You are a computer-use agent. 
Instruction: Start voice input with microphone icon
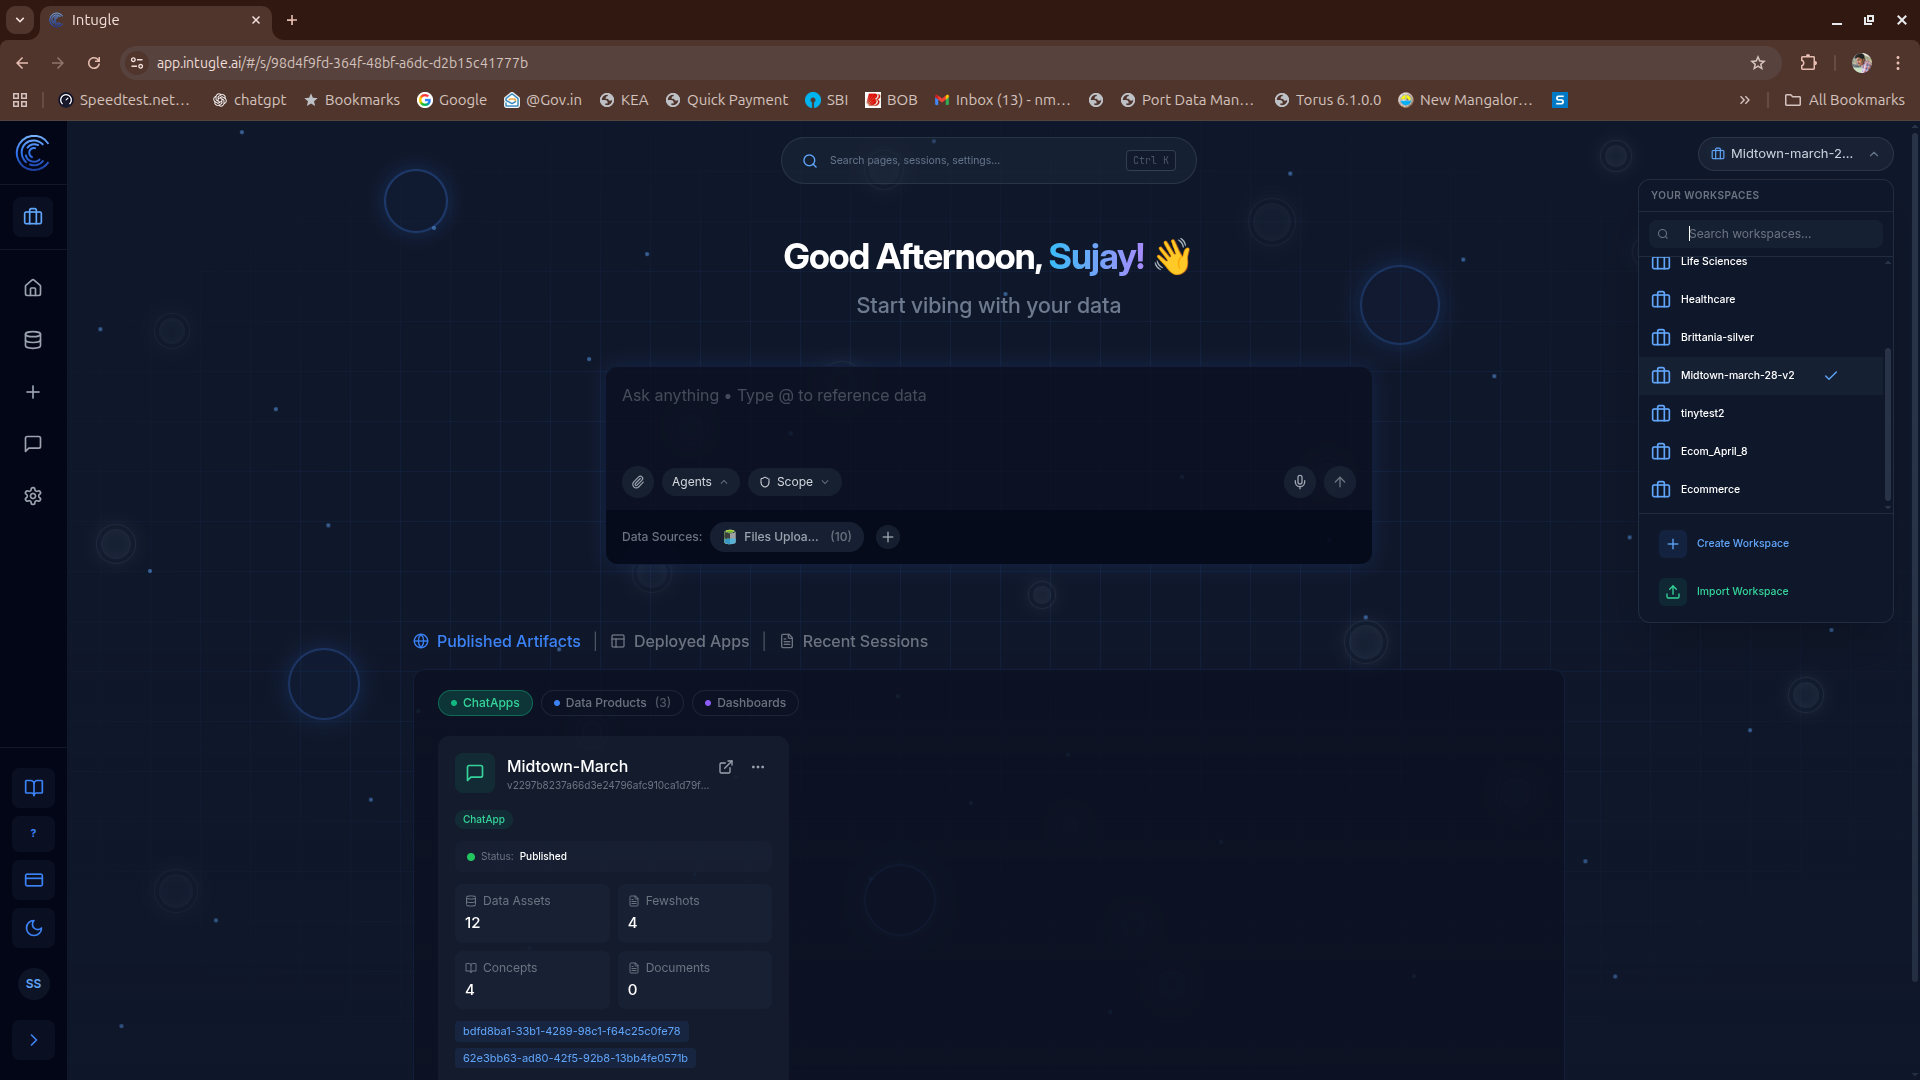(x=1300, y=482)
